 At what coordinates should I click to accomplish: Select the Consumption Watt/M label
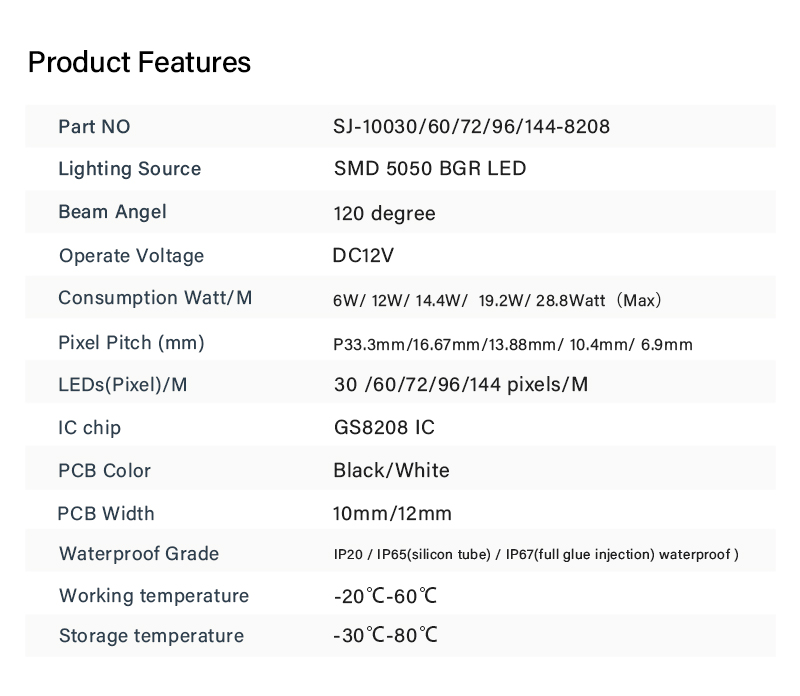click(x=155, y=297)
